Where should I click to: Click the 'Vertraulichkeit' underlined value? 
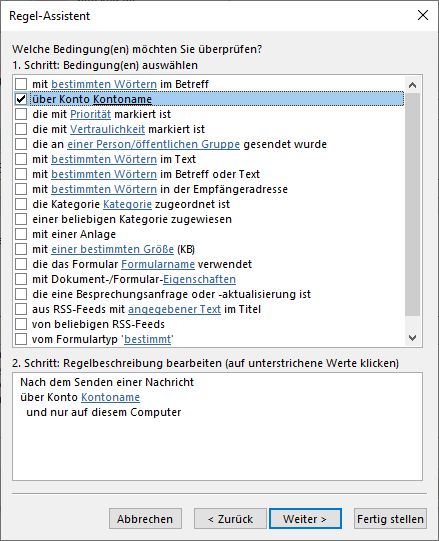(x=107, y=129)
